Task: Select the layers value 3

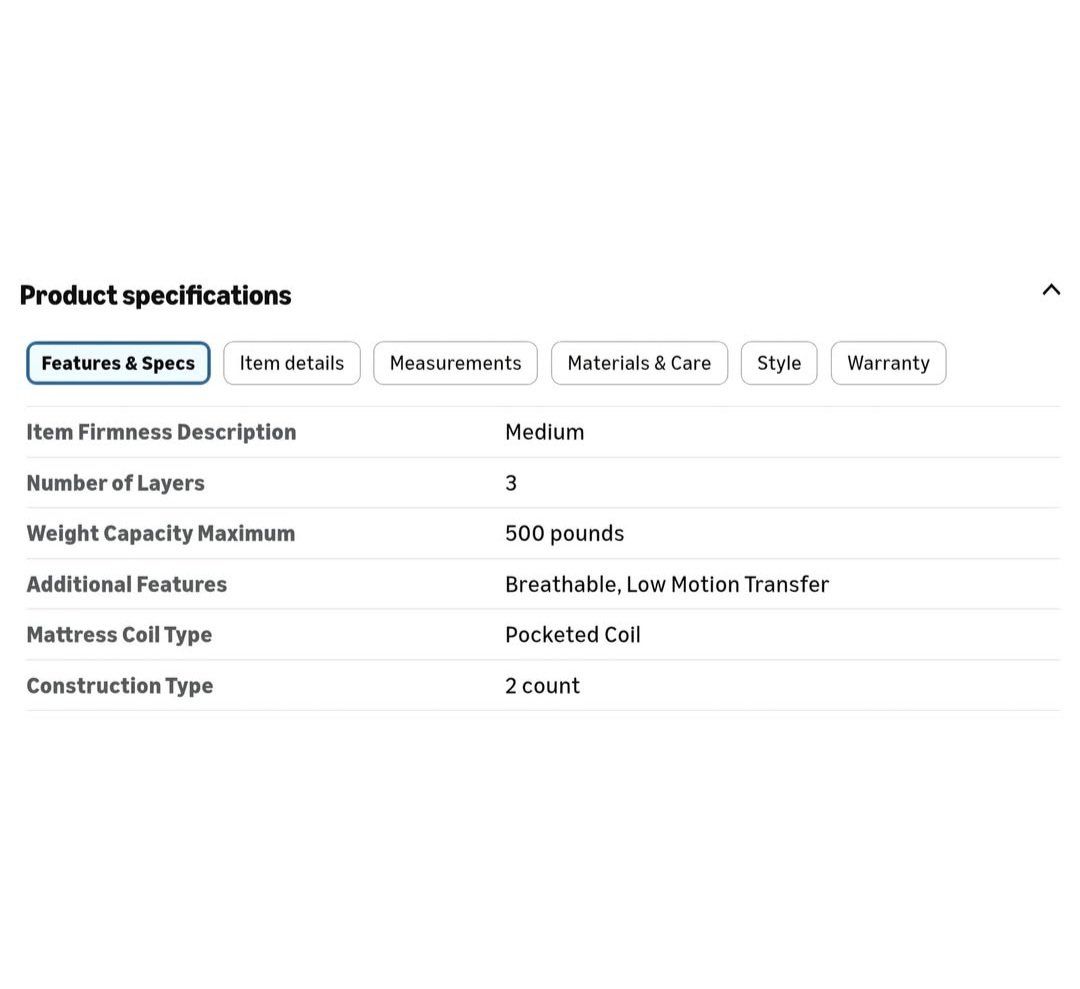Action: pos(510,483)
